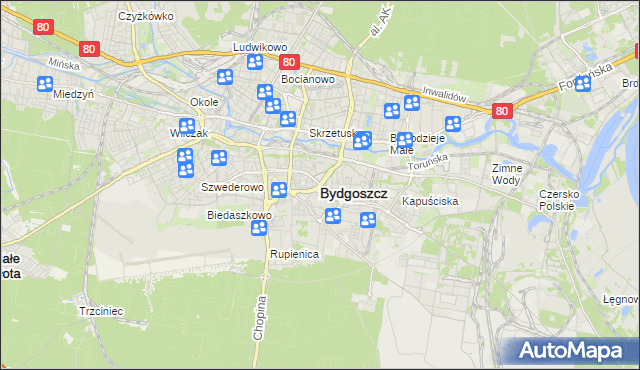640x370 pixels.
Task: Open the POI marker just above Wilczak label
Action: [x=187, y=126]
